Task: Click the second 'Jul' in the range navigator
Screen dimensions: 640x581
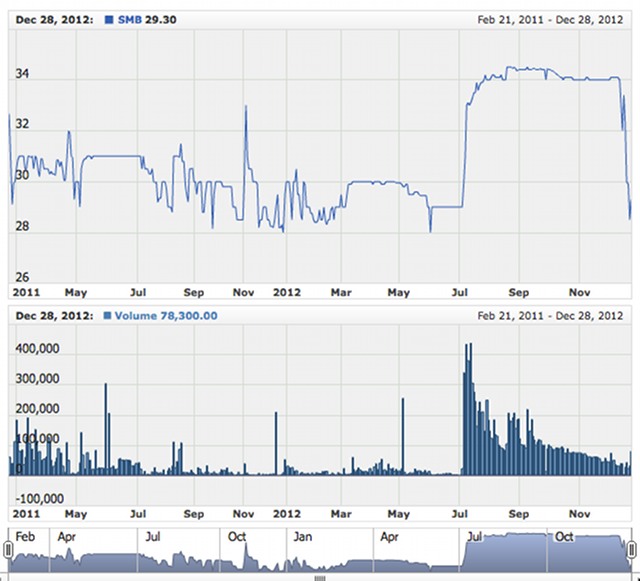Action: coord(475,536)
